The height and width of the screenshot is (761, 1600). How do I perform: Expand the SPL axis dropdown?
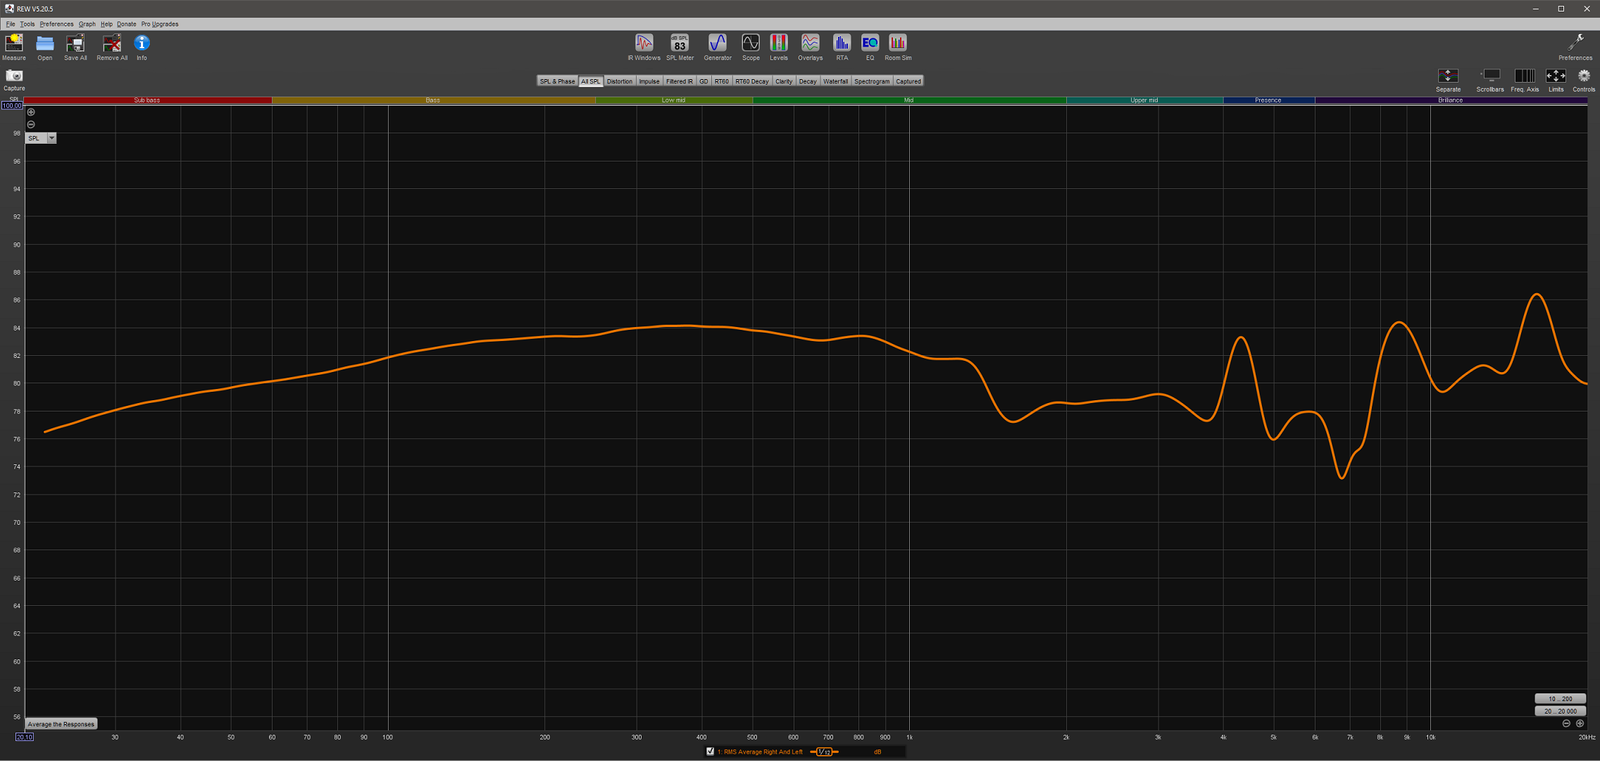[x=51, y=138]
